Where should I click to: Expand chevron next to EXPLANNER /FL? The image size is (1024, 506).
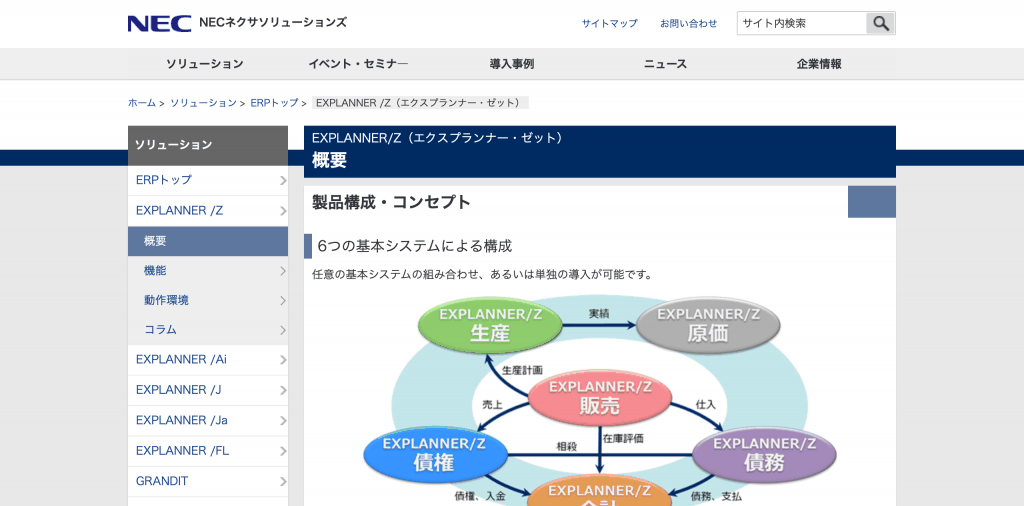click(283, 451)
